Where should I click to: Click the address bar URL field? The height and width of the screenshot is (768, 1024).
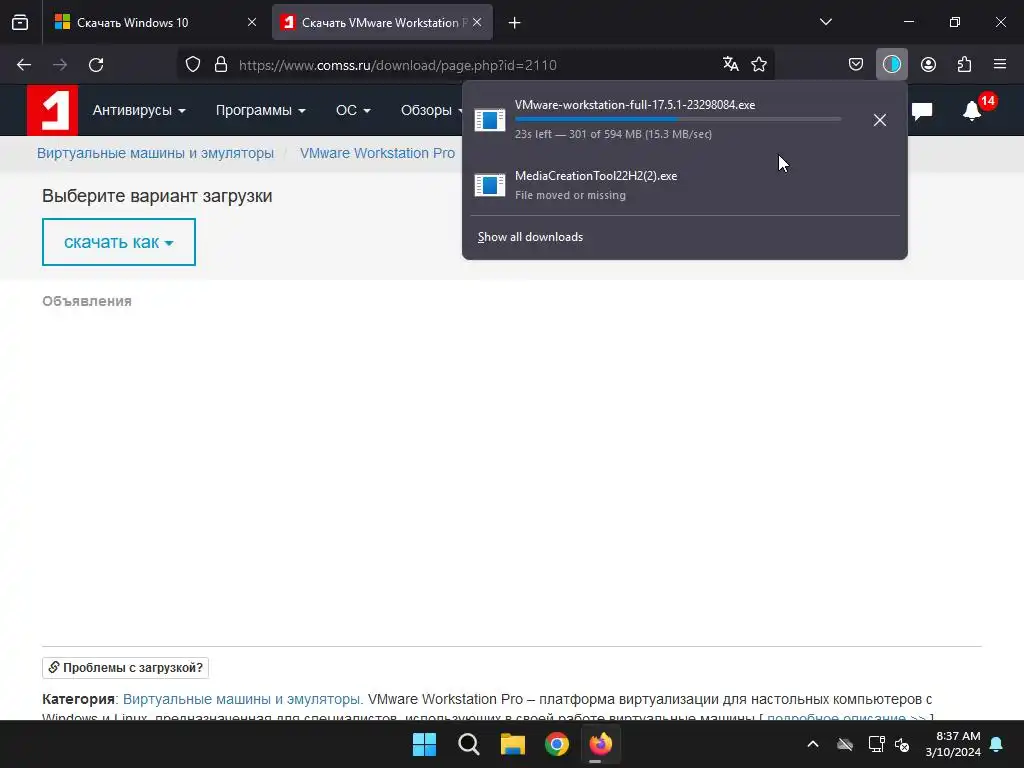coord(477,65)
